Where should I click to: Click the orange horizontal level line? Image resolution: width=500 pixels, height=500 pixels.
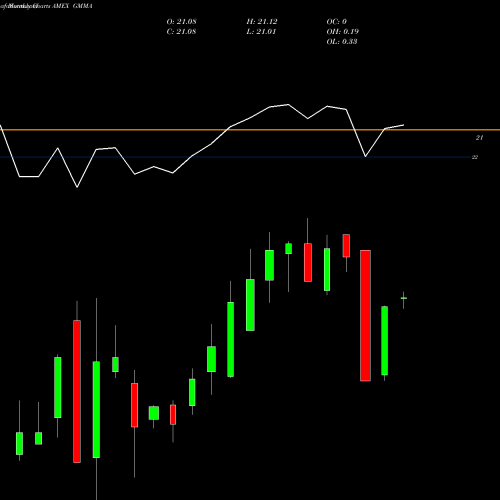(x=250, y=130)
